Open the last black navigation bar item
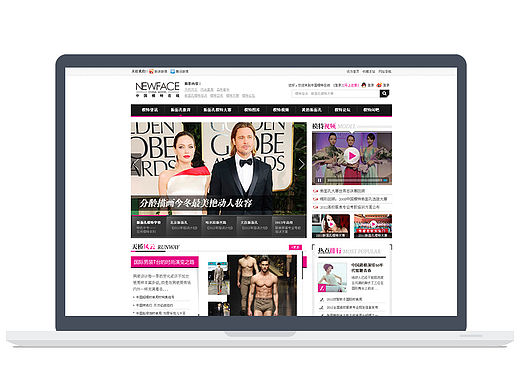Screen dimensions: 520x390 (x=371, y=110)
